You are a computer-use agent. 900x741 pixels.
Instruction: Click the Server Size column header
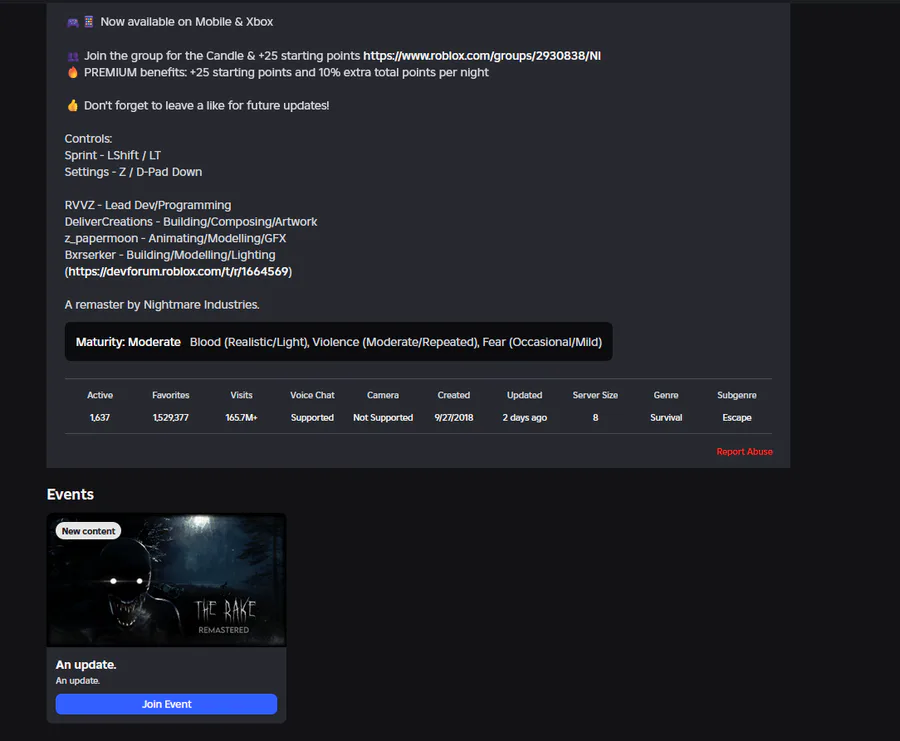click(595, 395)
